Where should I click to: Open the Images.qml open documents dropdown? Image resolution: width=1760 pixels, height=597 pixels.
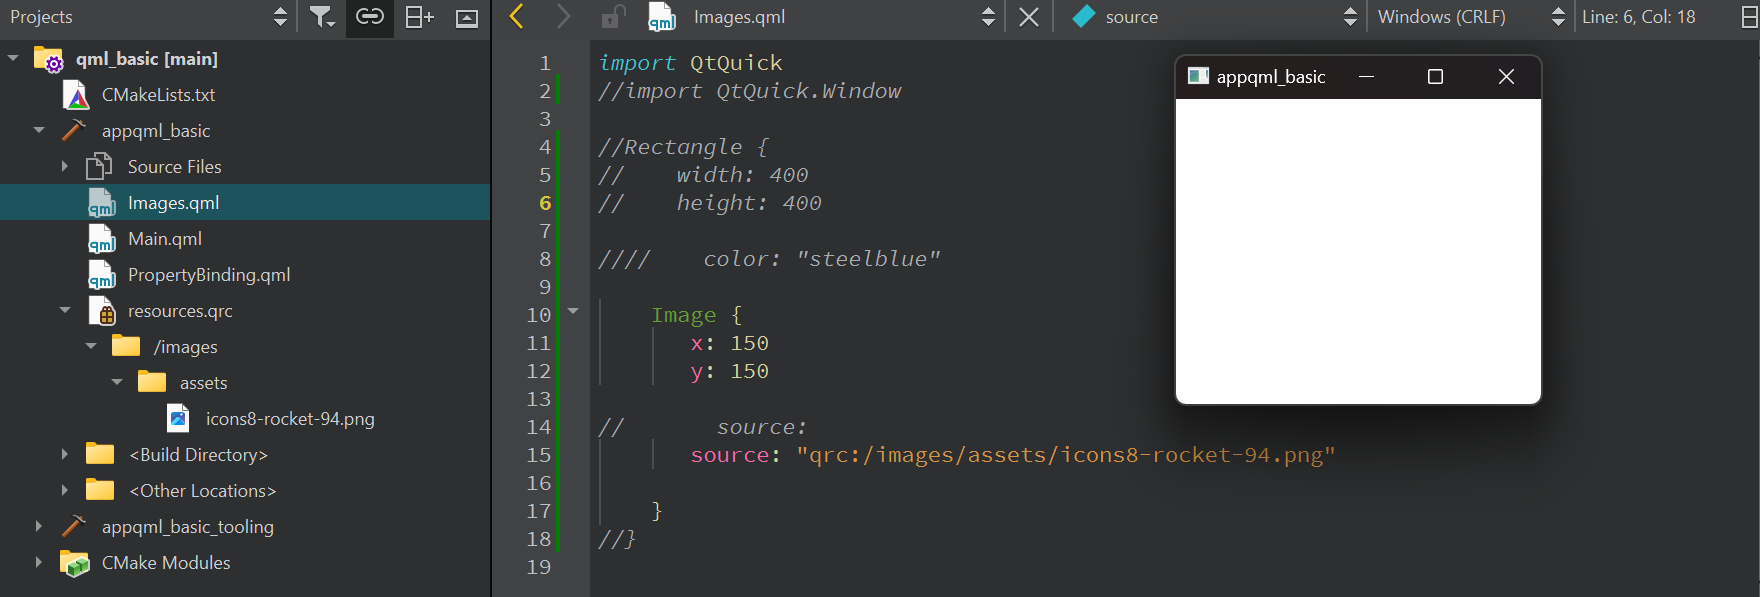coord(988,17)
